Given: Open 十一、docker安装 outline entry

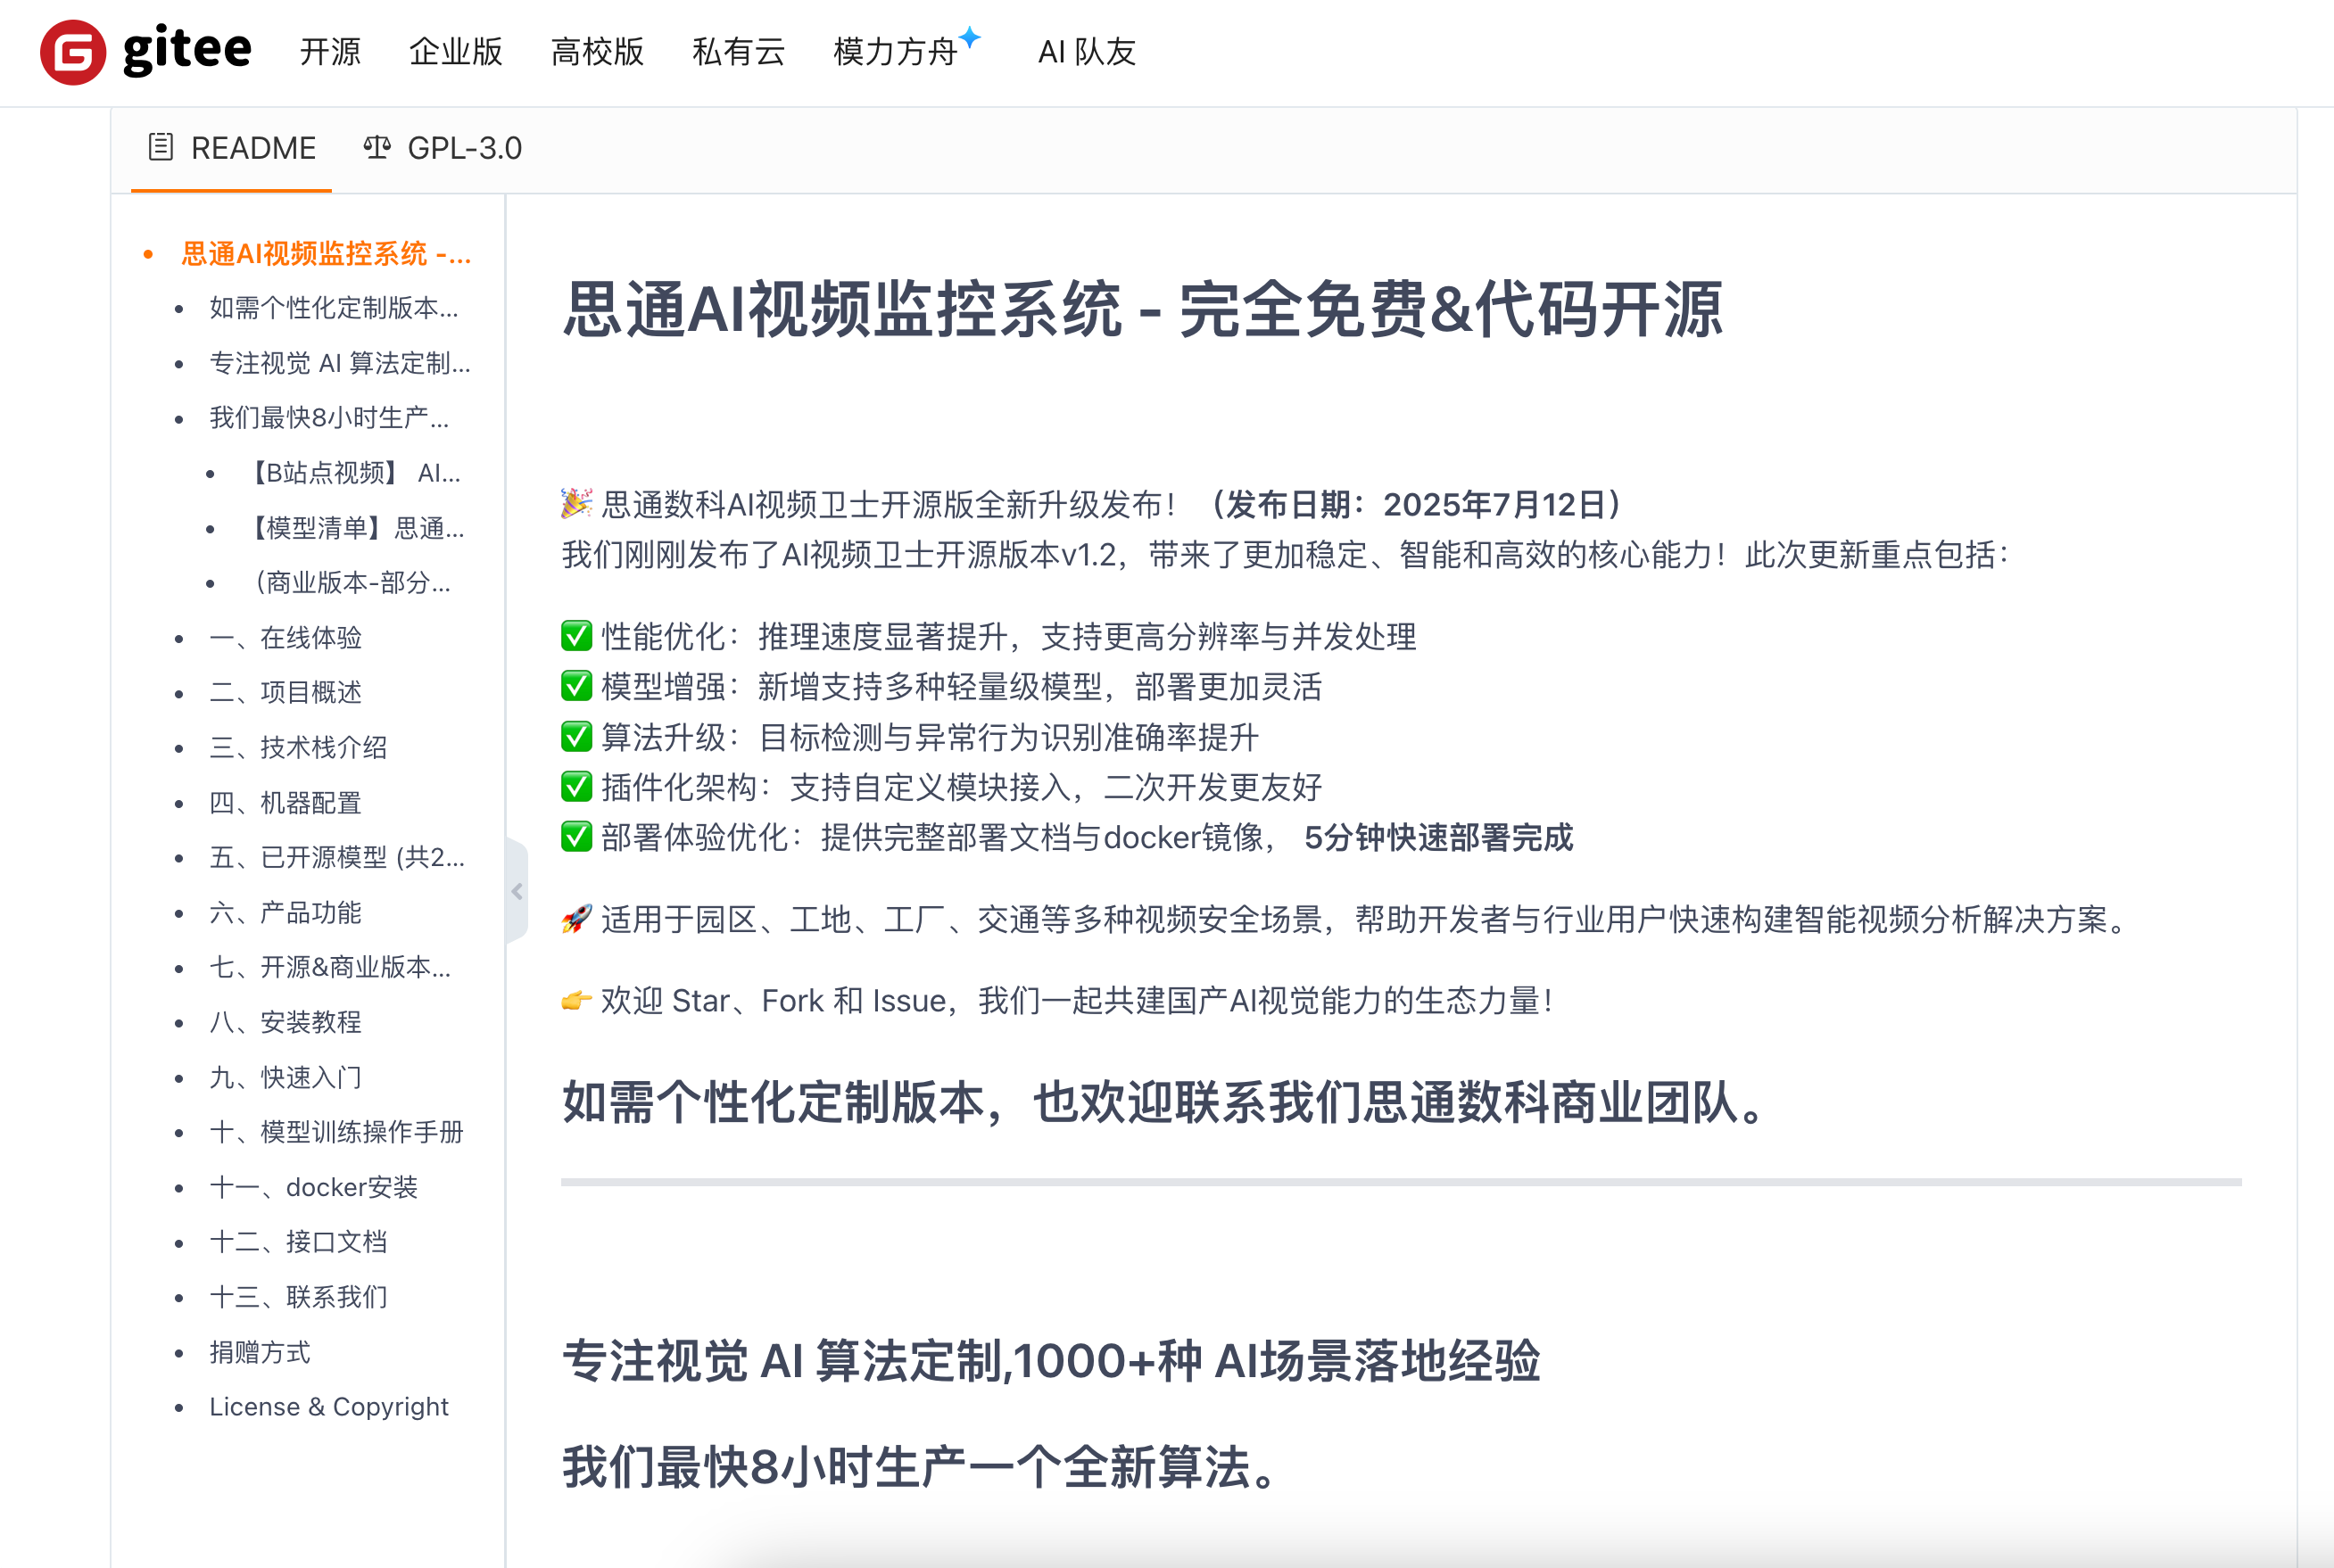Looking at the screenshot, I should [313, 1187].
